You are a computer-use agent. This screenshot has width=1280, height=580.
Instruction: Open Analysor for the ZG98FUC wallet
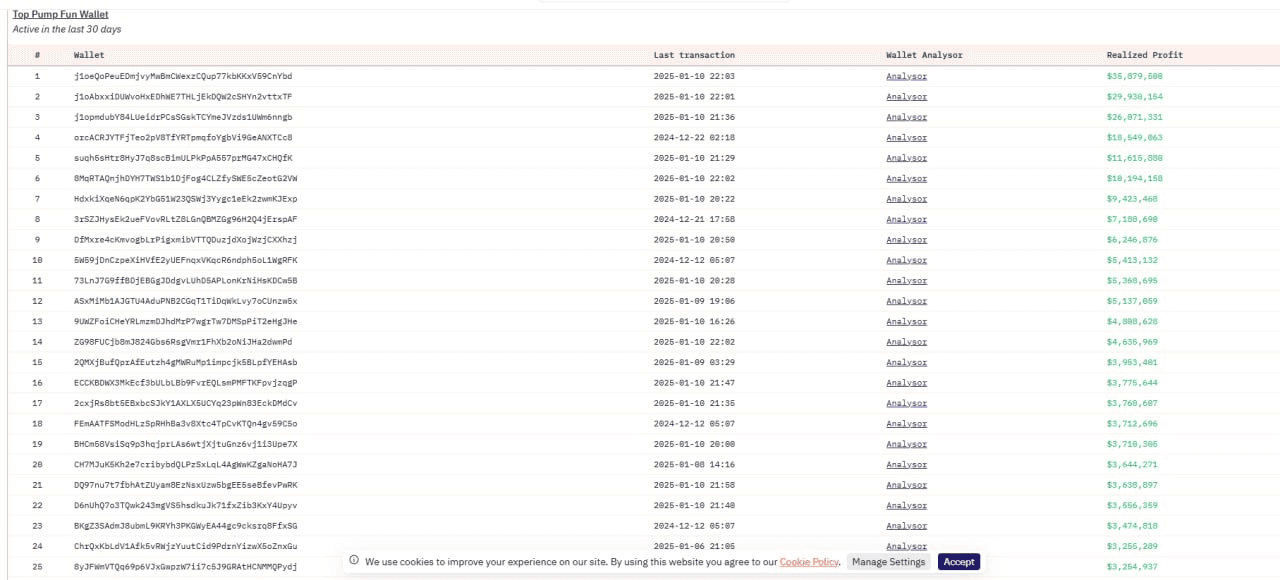[x=906, y=342]
